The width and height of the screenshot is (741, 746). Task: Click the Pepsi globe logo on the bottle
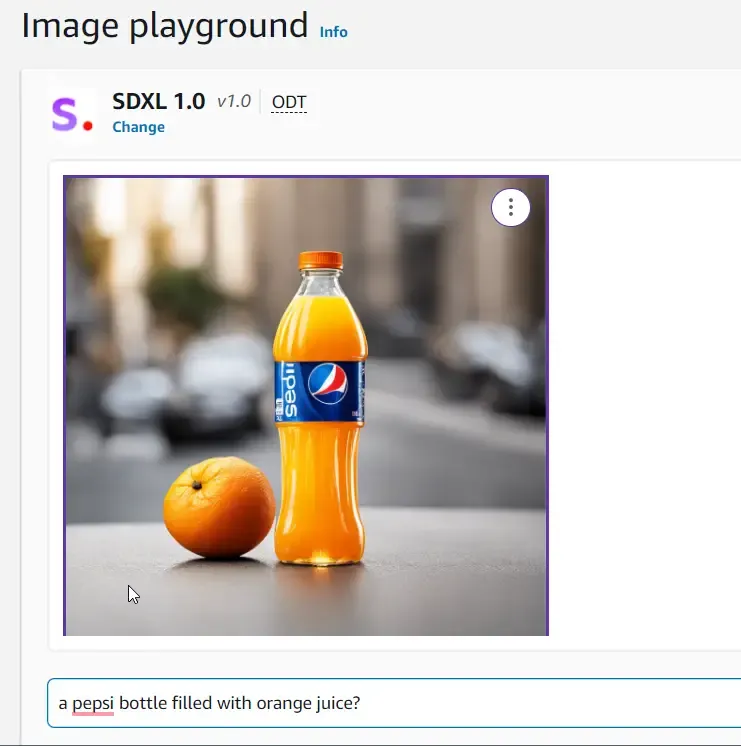[x=328, y=384]
